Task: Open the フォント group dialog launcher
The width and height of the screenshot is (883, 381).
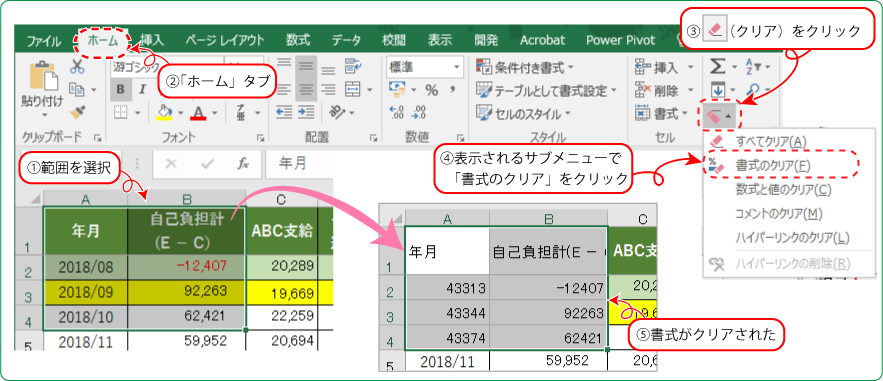Action: coord(261,137)
